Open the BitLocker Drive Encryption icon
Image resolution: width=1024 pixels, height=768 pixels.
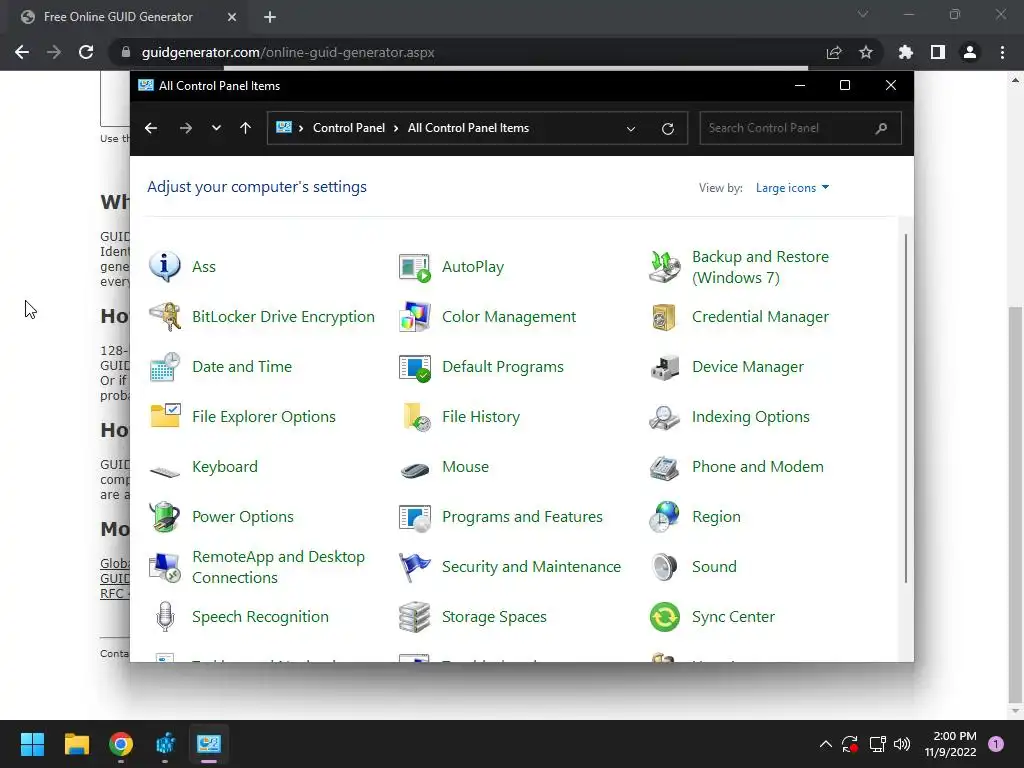pos(165,317)
